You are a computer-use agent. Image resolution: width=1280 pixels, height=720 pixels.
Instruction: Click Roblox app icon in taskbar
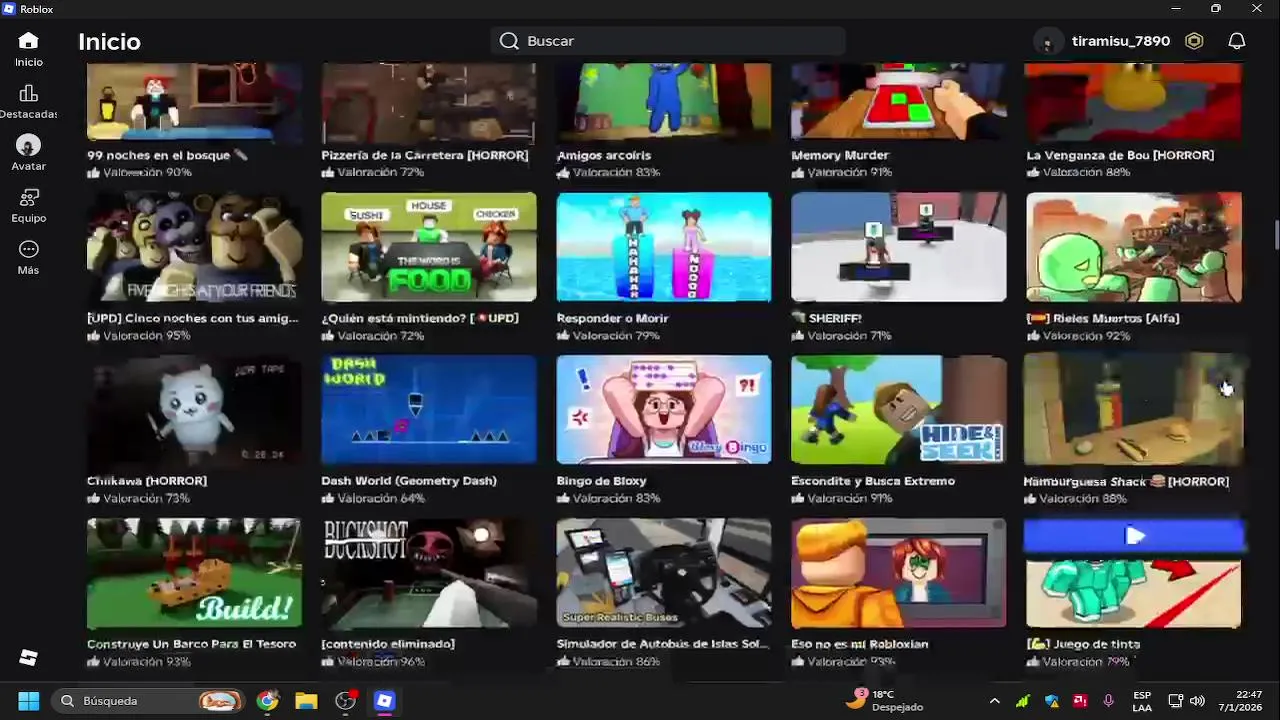pos(385,701)
